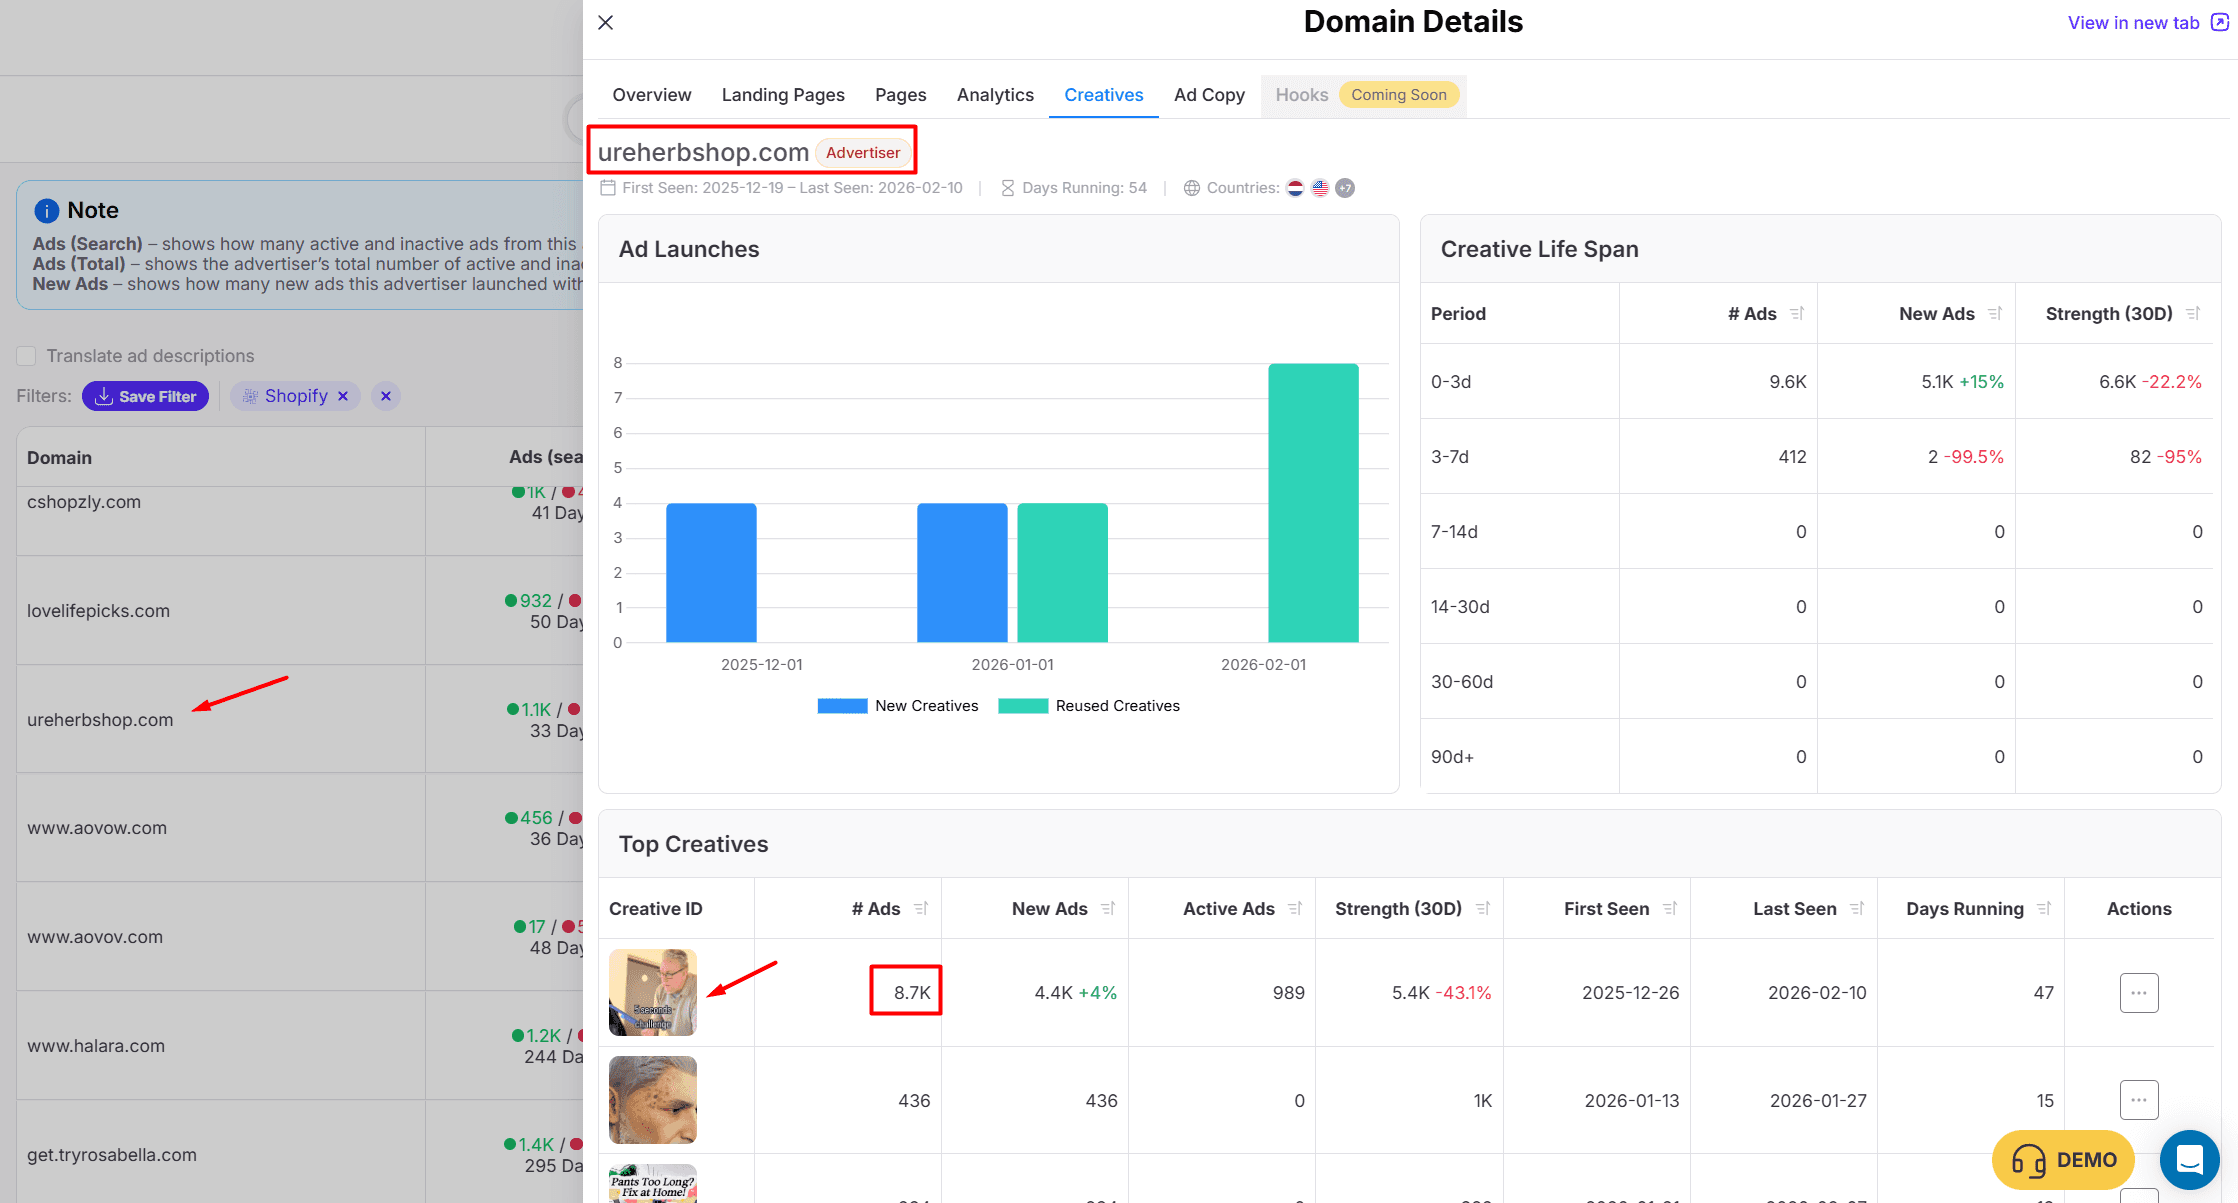Sort Top Creatives by Active Ads
2238x1203 pixels.
[x=1295, y=909]
